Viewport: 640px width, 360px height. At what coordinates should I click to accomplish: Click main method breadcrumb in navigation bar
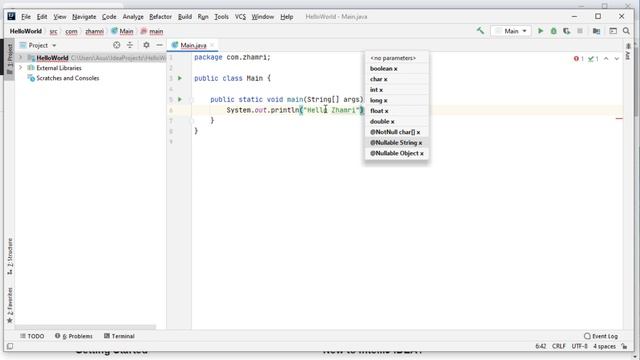[x=152, y=31]
